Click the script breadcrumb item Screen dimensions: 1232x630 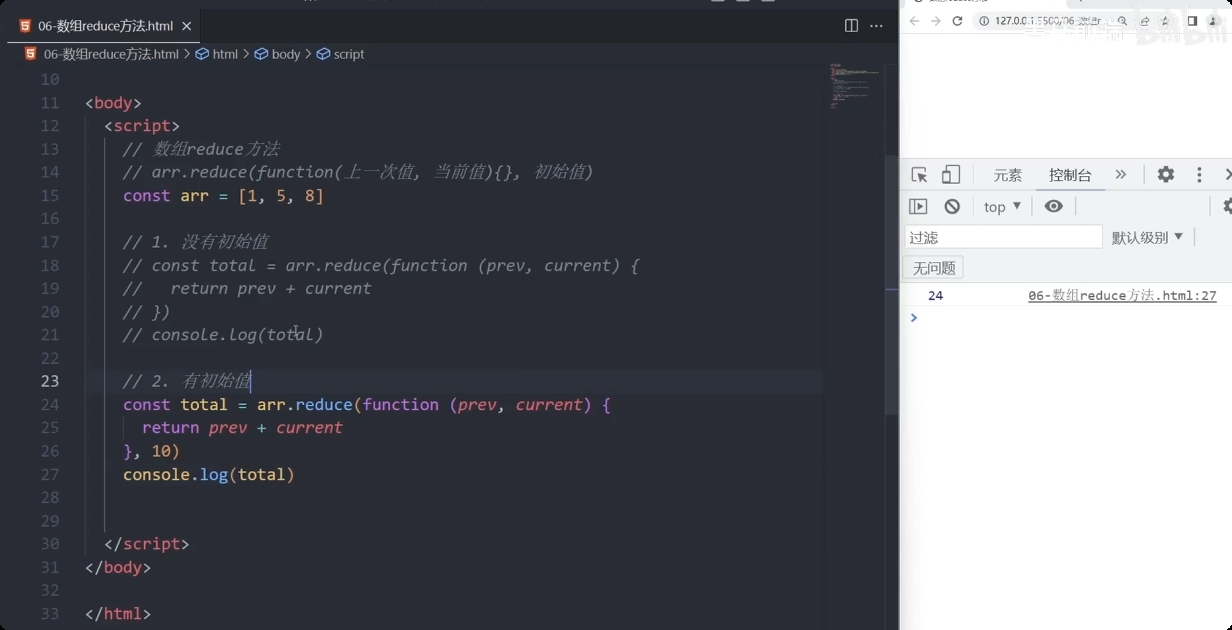[341, 54]
